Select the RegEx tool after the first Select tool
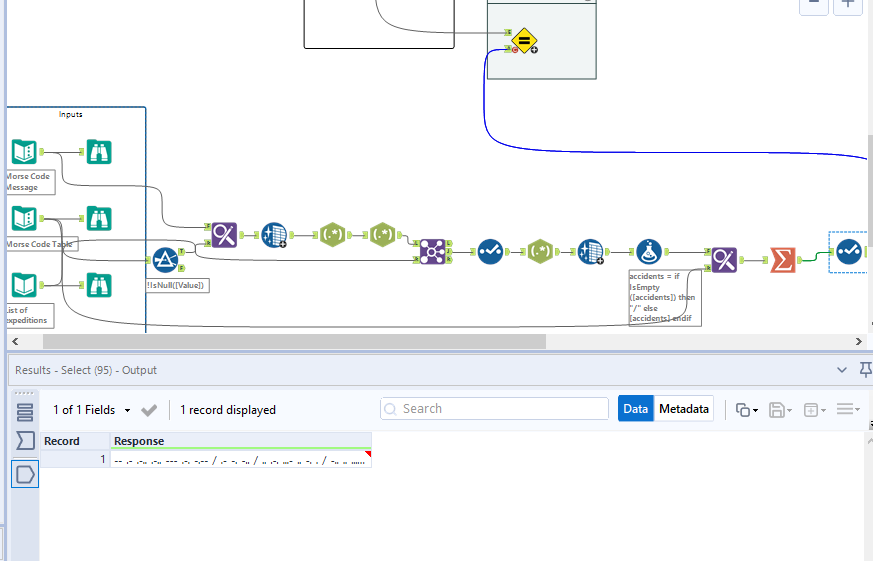Viewport: 873px width, 561px height. coord(540,252)
